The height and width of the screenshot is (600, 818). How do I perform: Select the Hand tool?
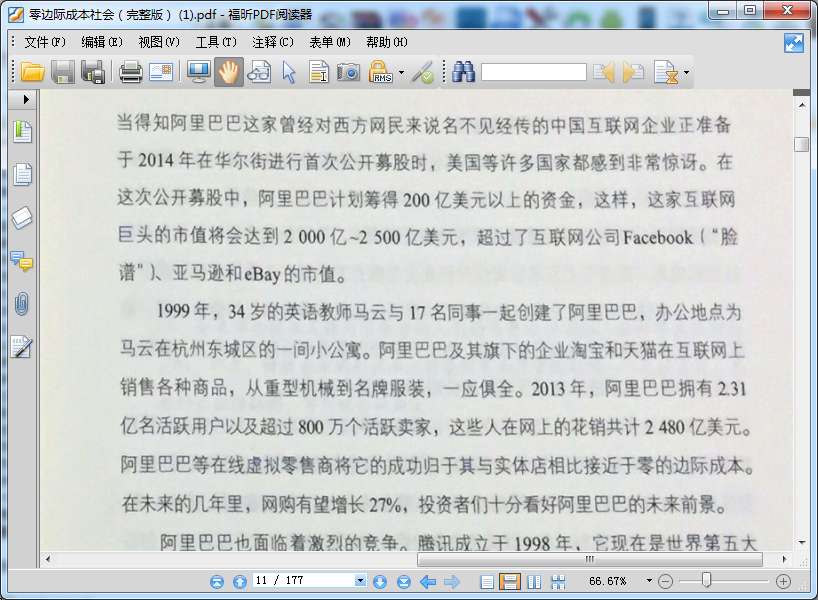228,72
